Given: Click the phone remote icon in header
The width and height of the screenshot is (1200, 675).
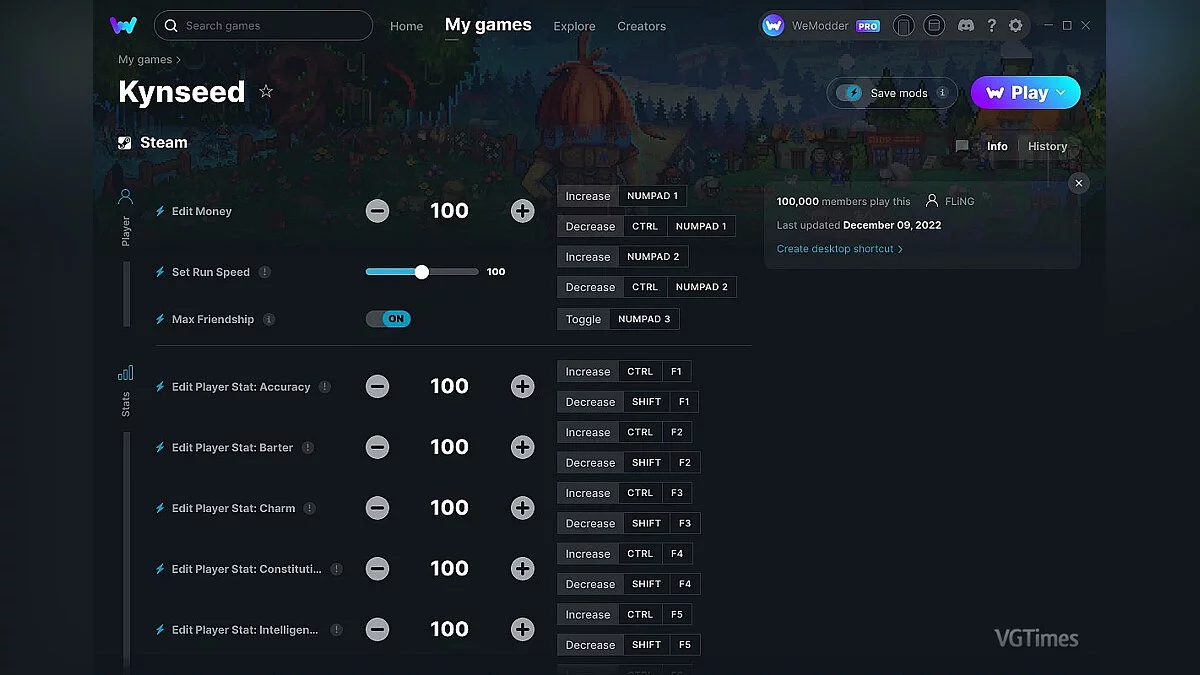Looking at the screenshot, I should 904,25.
